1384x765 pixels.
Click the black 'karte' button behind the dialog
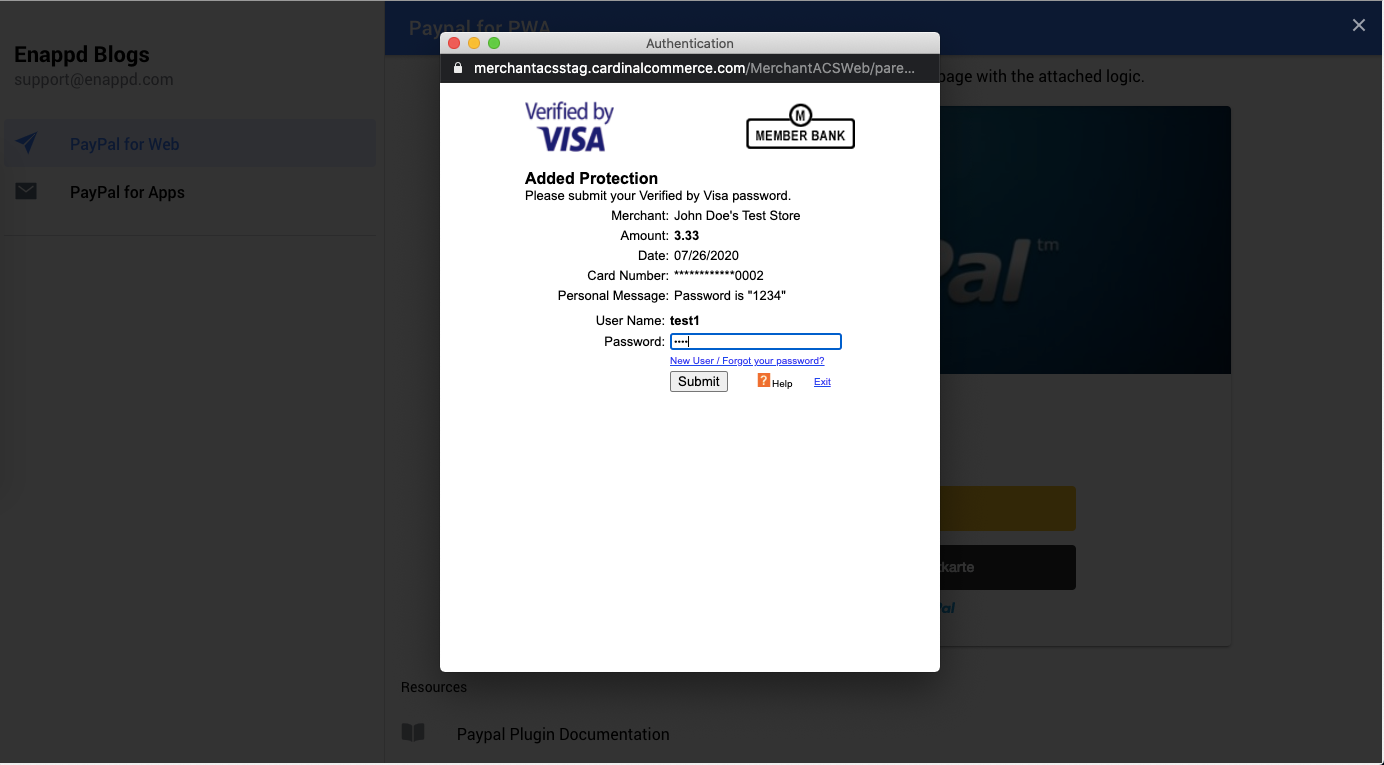click(1008, 567)
